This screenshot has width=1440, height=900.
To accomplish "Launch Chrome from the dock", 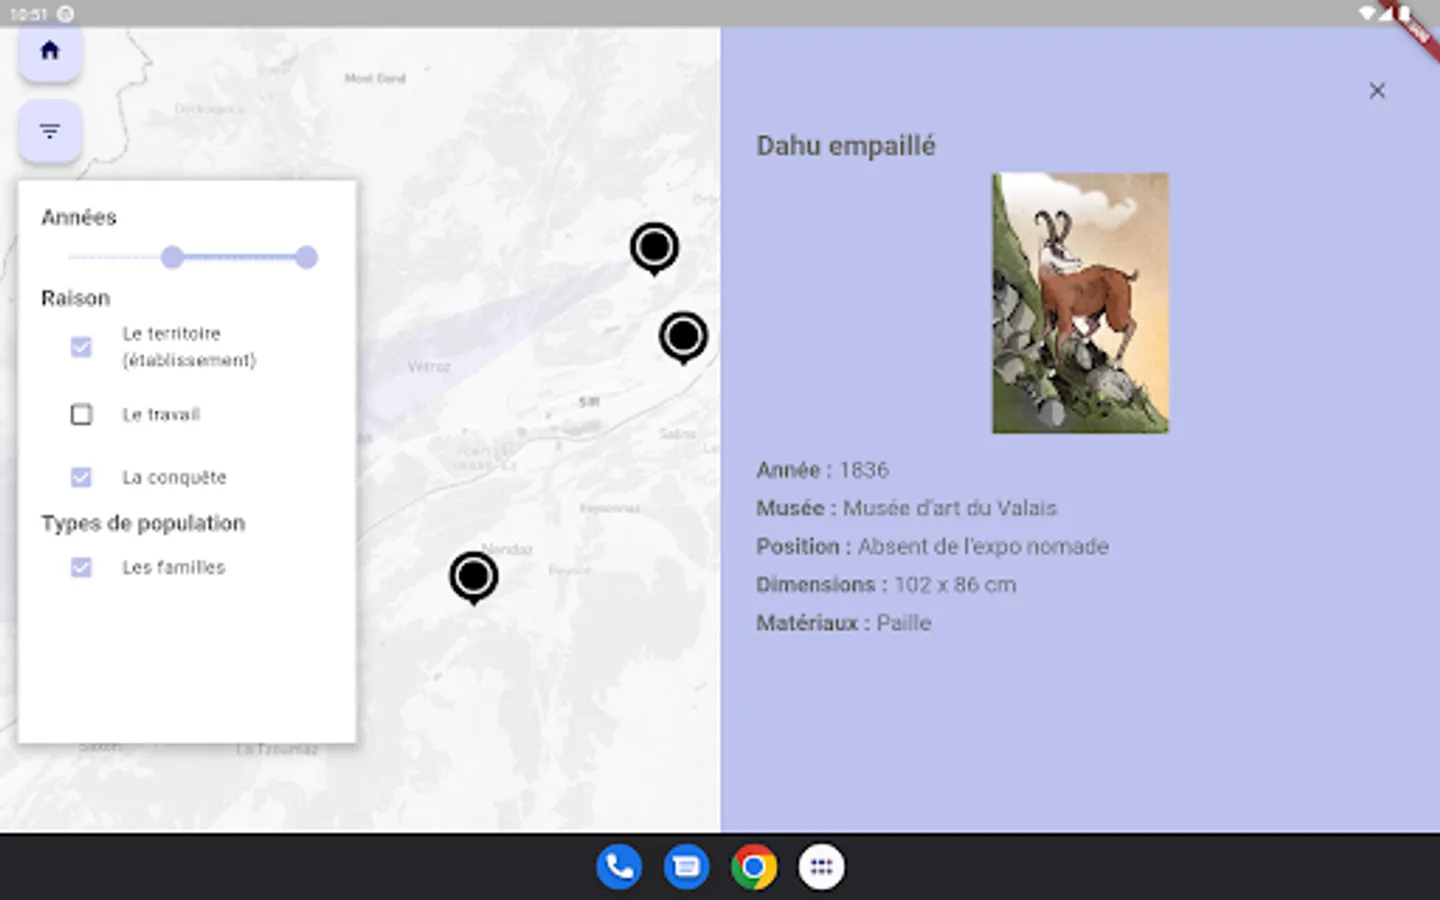I will pyautogui.click(x=754, y=867).
